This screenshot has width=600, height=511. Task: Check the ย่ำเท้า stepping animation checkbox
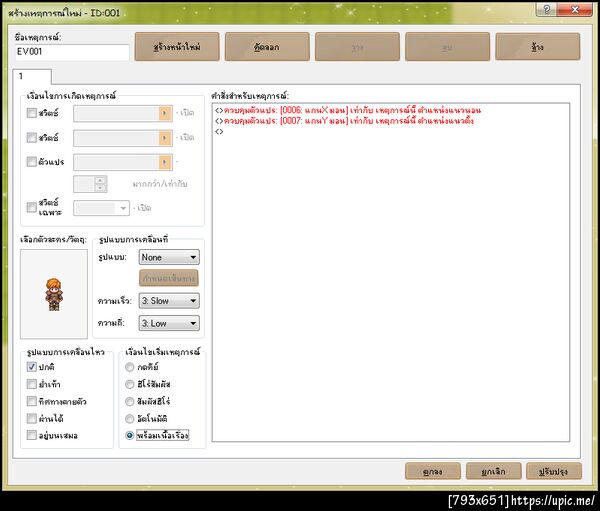[x=32, y=384]
